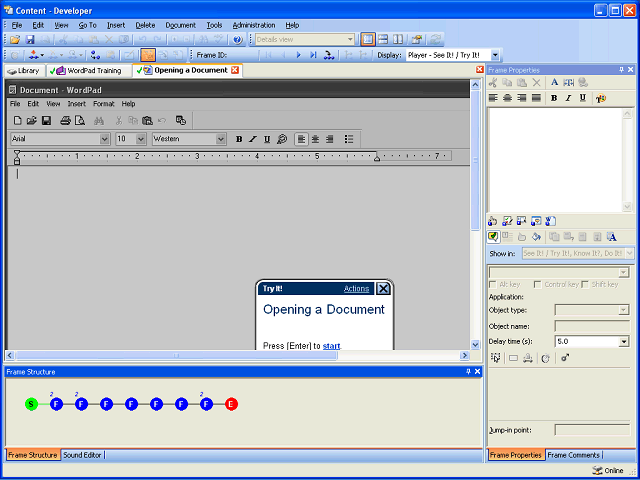Viewport: 640px width, 480px height.
Task: Click the blue dots path icon in second toolbar
Action: 96,55
